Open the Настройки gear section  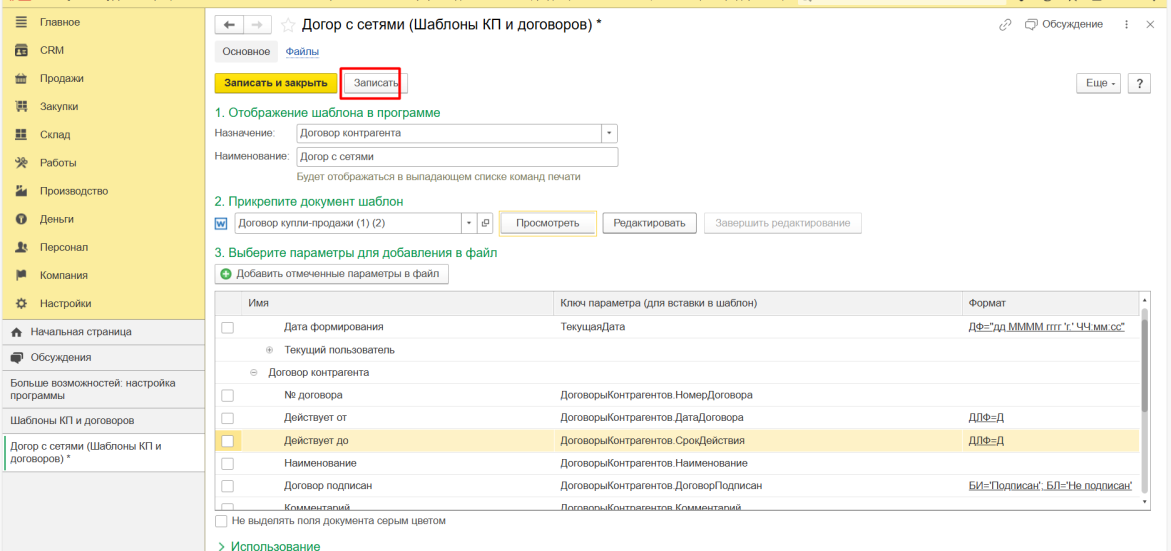(x=20, y=303)
